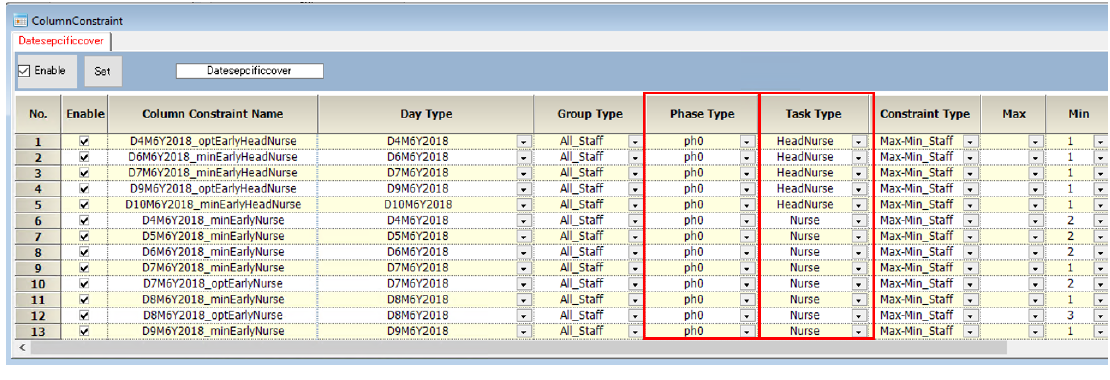Click the Phase Type column header
The image size is (1110, 380).
tap(702, 114)
